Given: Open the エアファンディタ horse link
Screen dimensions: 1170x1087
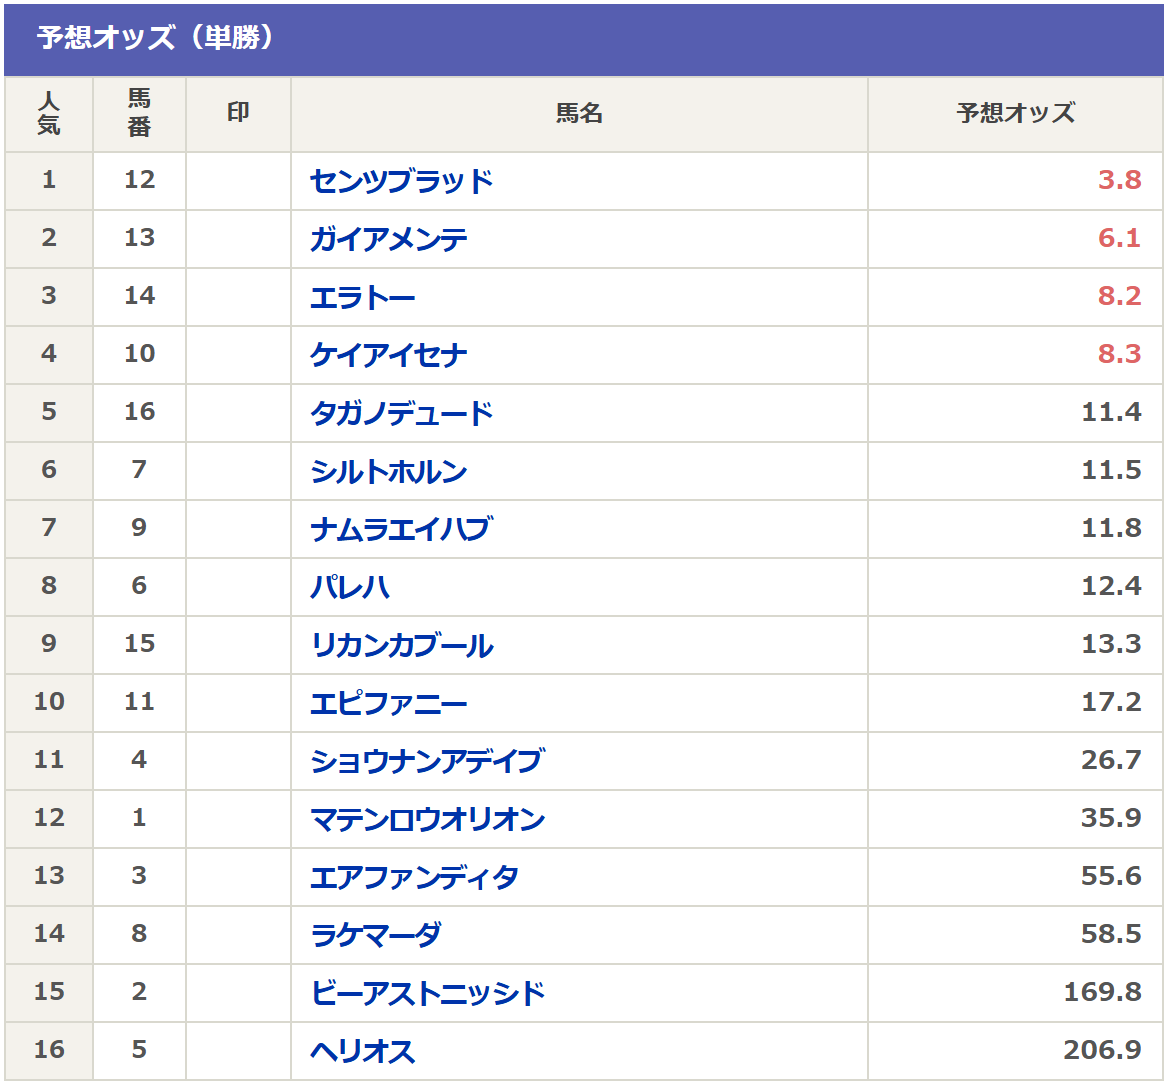Looking at the screenshot, I should point(414,877).
